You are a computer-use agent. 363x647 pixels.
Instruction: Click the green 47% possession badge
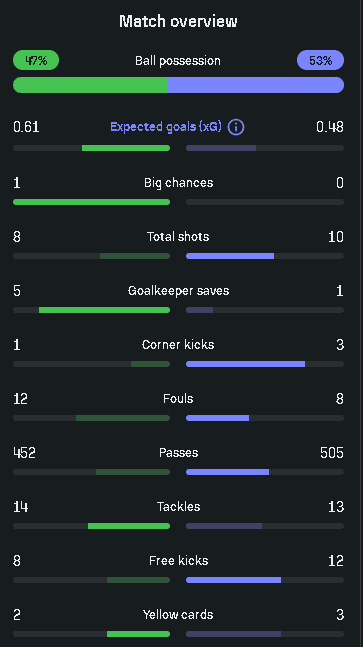[x=36, y=60]
